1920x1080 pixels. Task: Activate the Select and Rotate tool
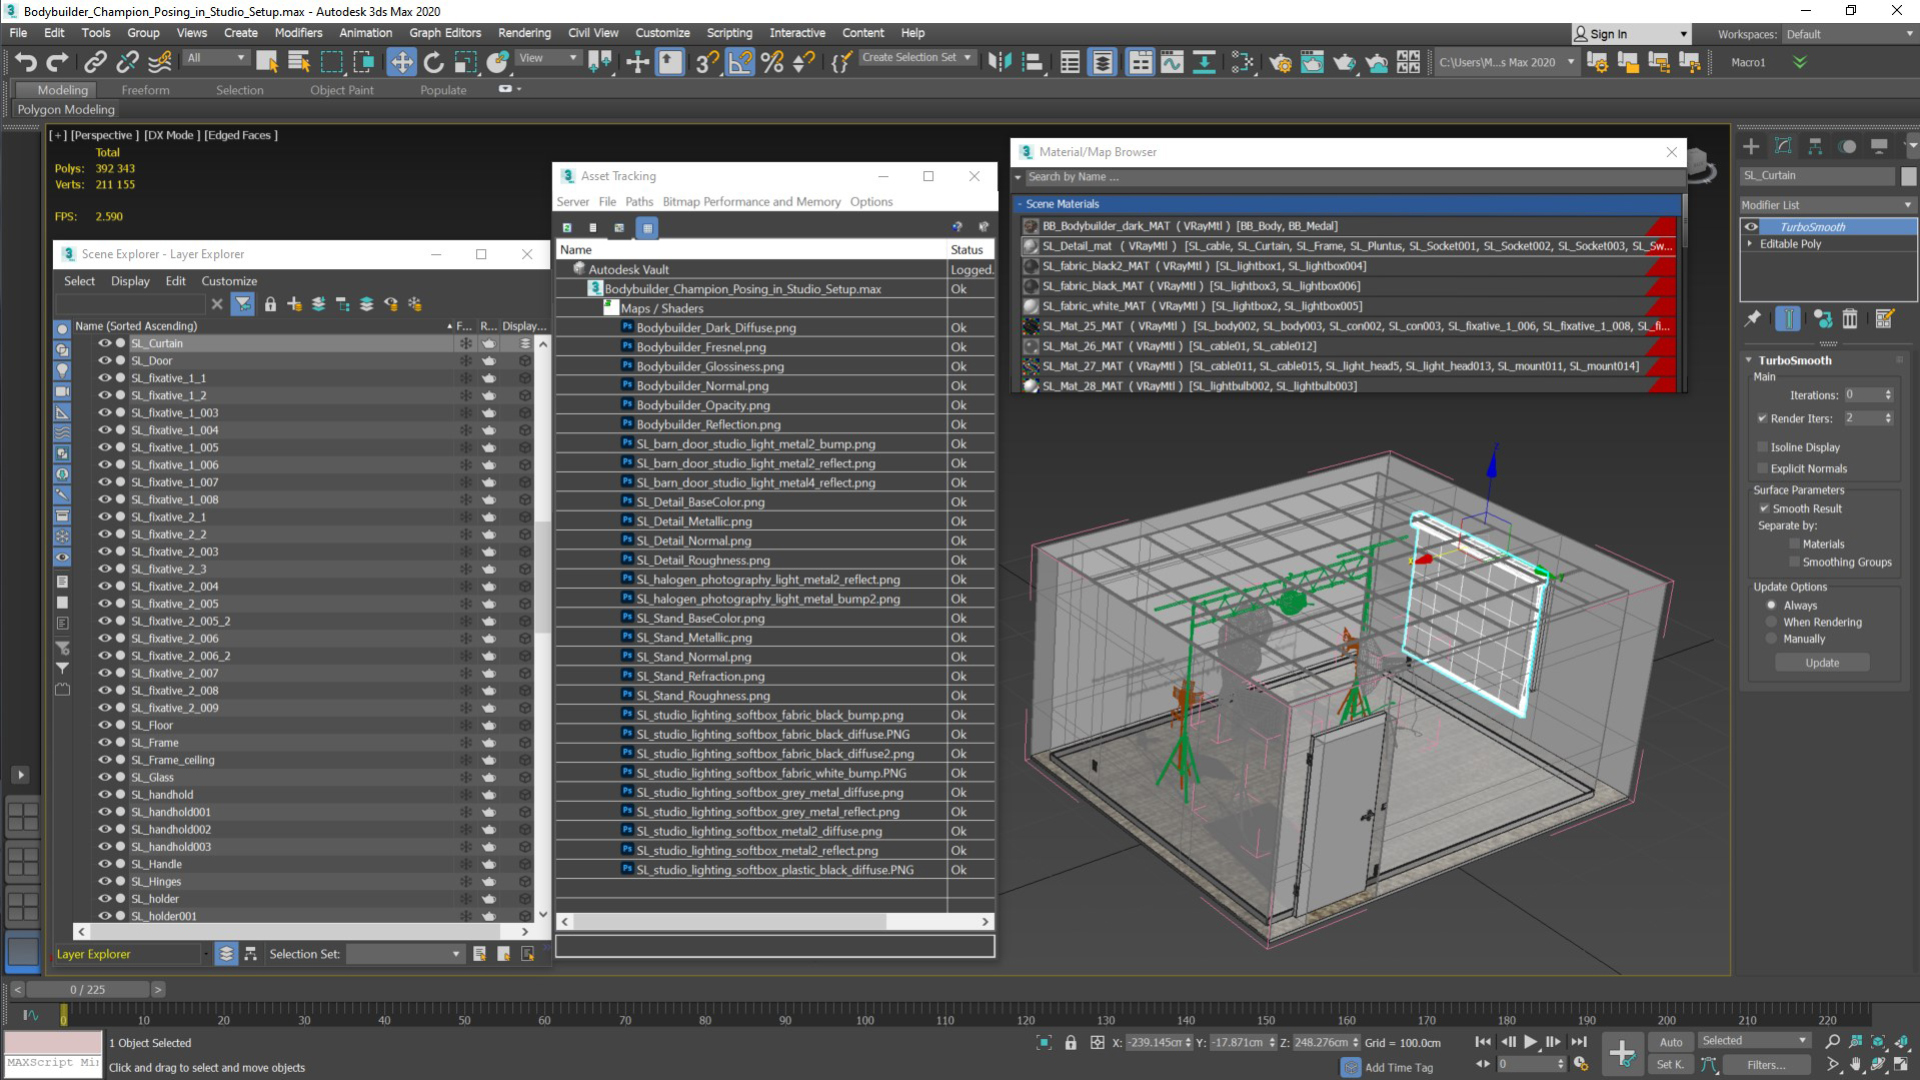point(433,62)
